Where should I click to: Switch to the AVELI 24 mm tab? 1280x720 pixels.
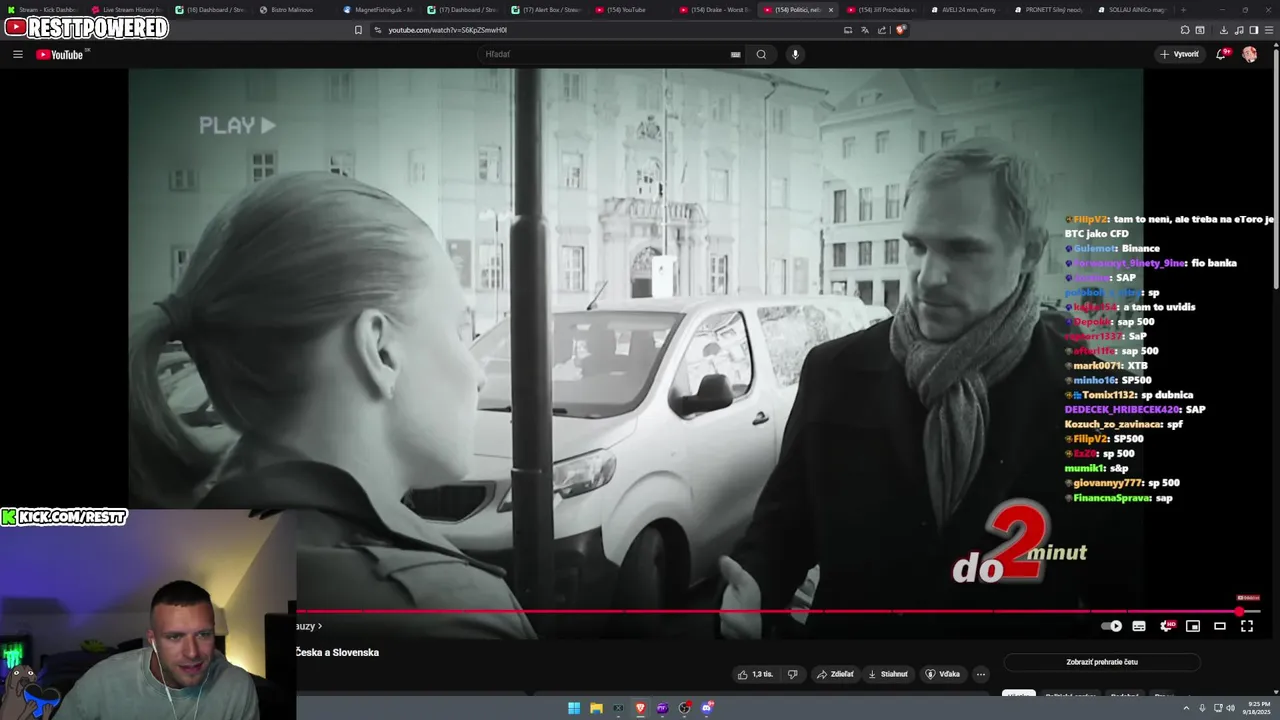click(965, 9)
